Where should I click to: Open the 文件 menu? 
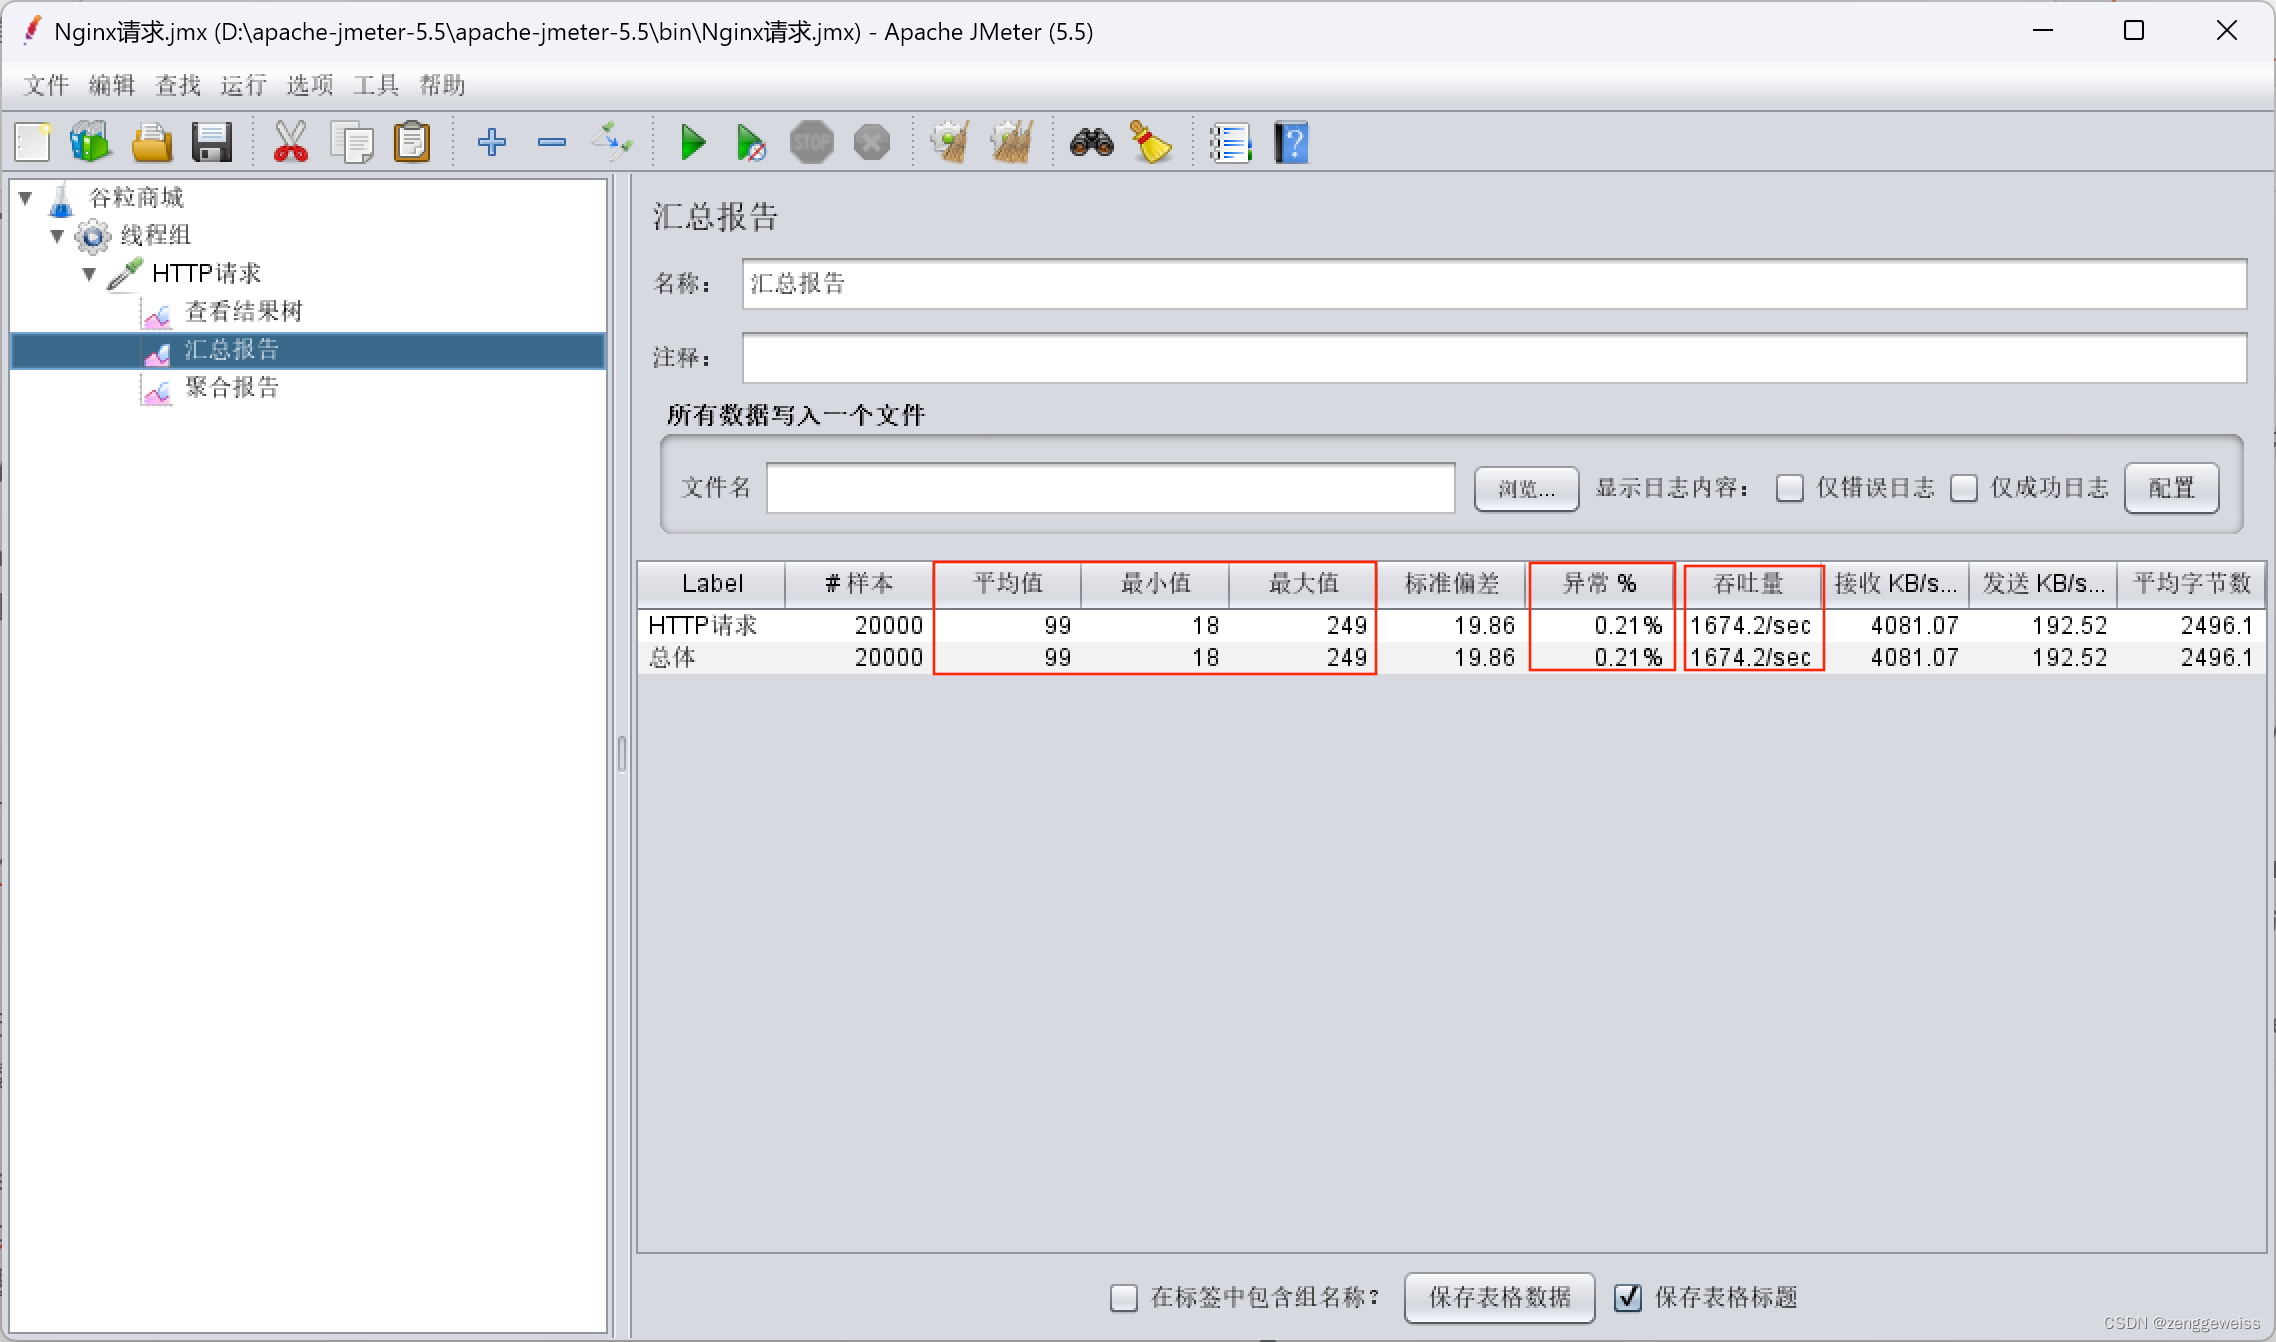pos(46,85)
